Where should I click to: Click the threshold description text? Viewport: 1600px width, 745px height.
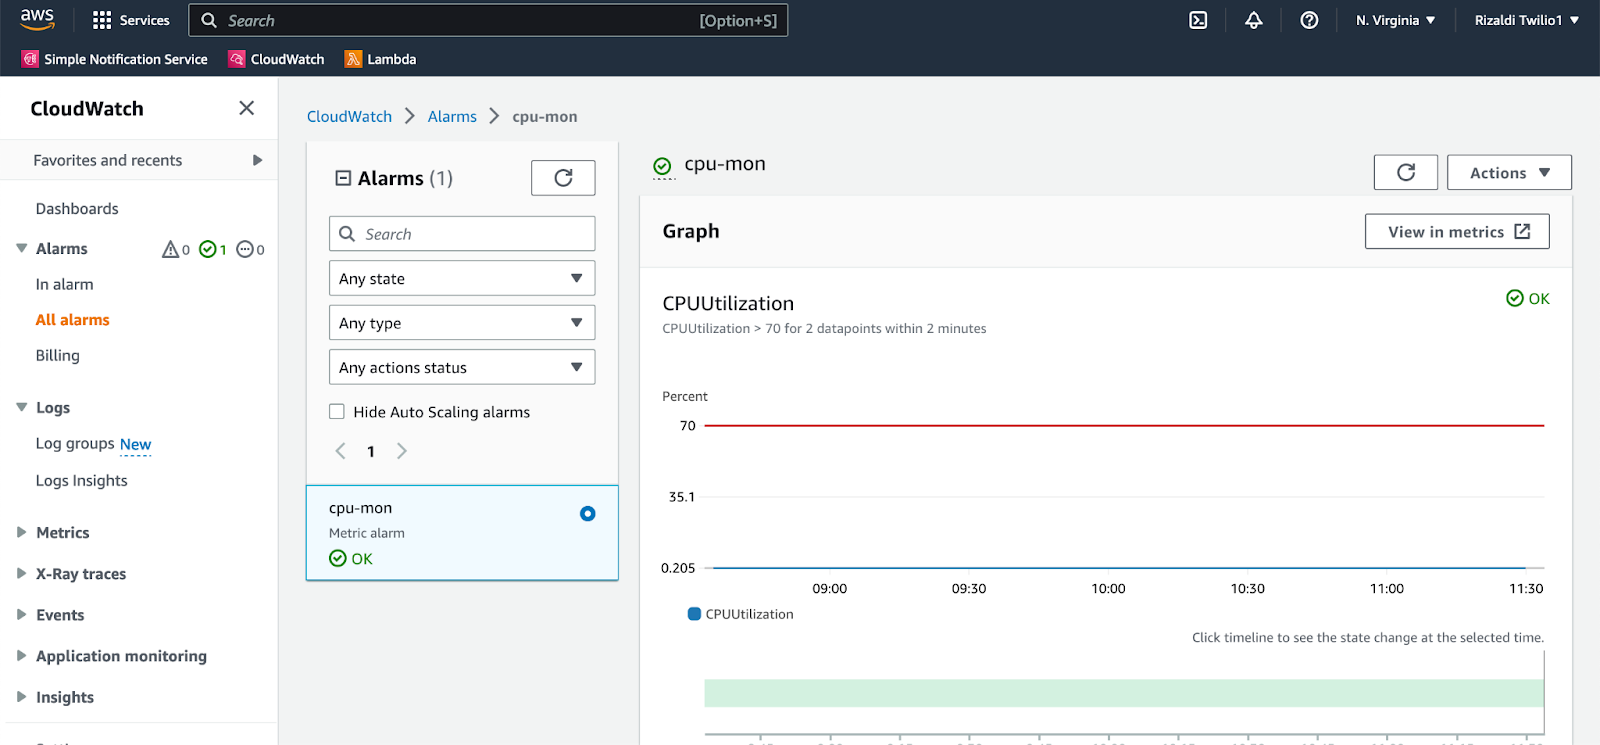[824, 328]
